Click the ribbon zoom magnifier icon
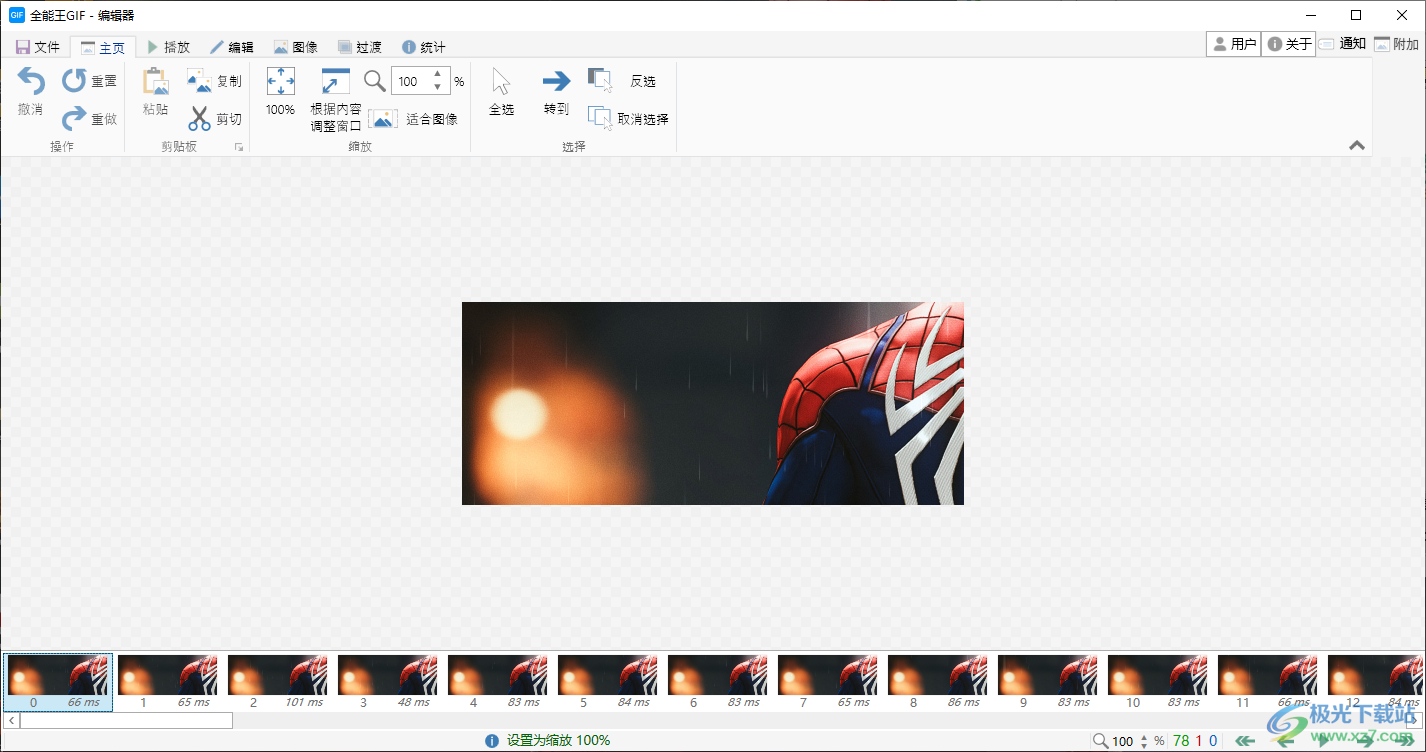This screenshot has height=752, width=1426. tap(374, 81)
